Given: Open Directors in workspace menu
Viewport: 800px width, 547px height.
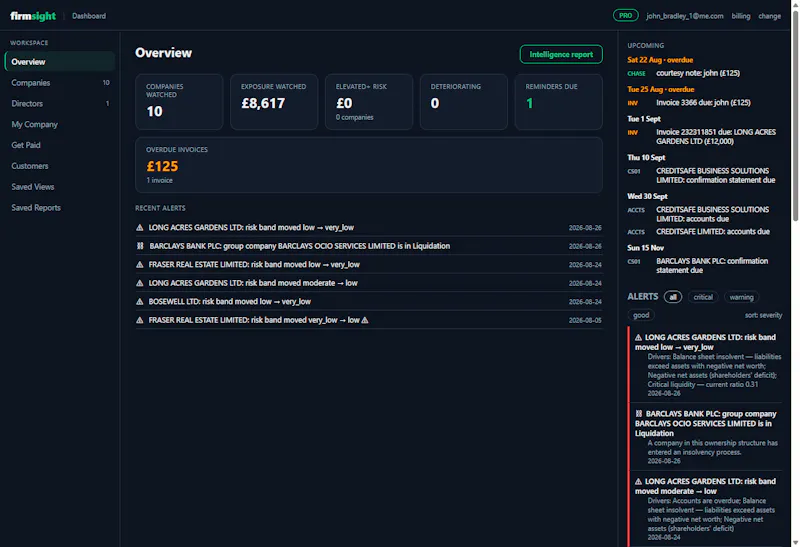Looking at the screenshot, I should (60, 104).
